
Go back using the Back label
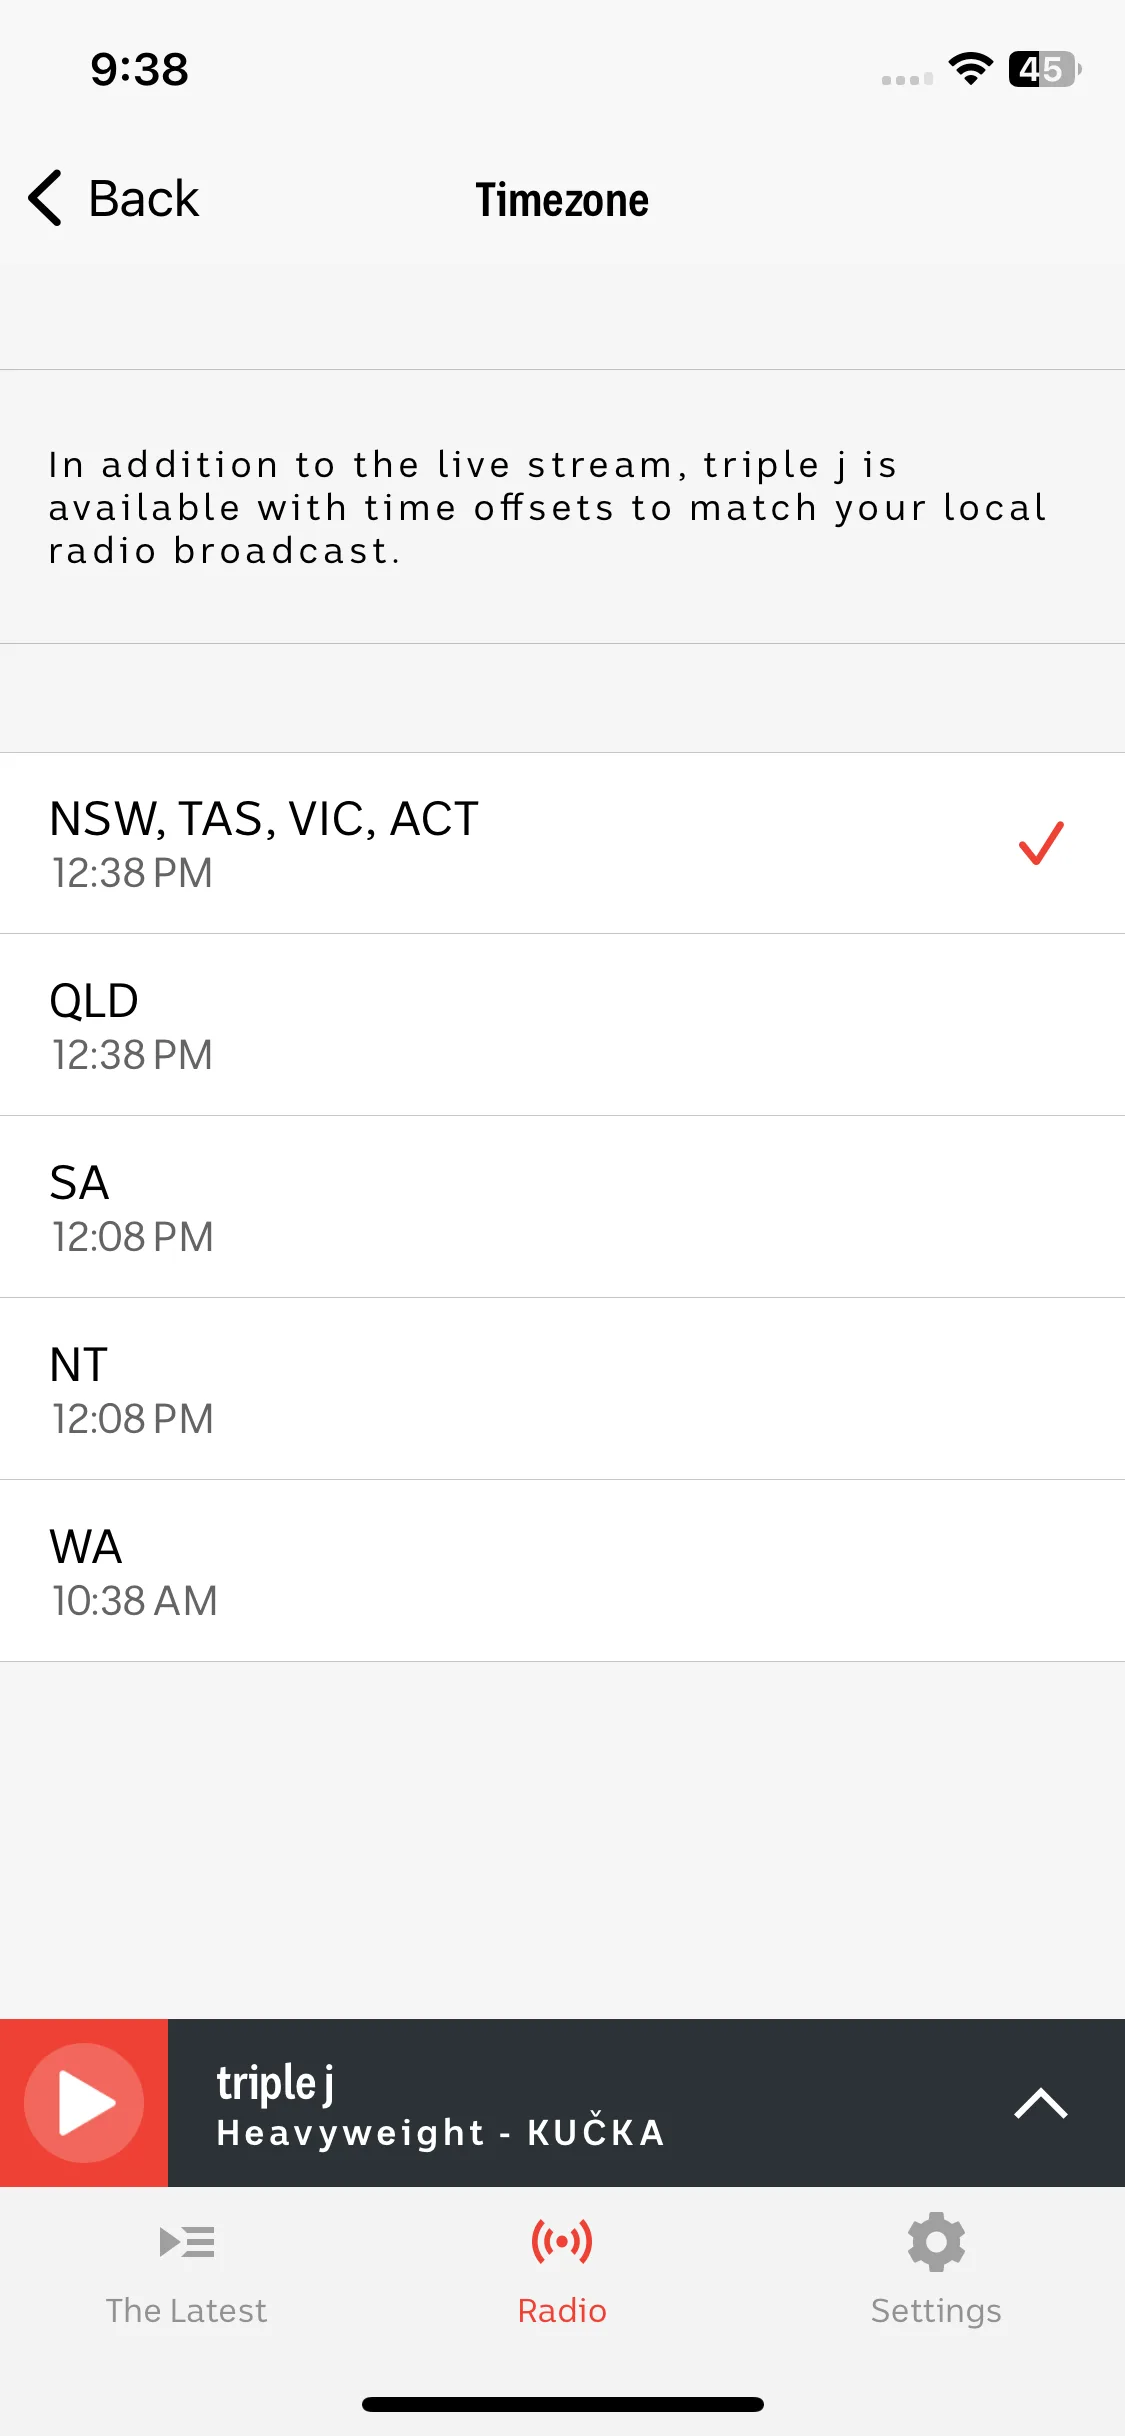point(144,198)
